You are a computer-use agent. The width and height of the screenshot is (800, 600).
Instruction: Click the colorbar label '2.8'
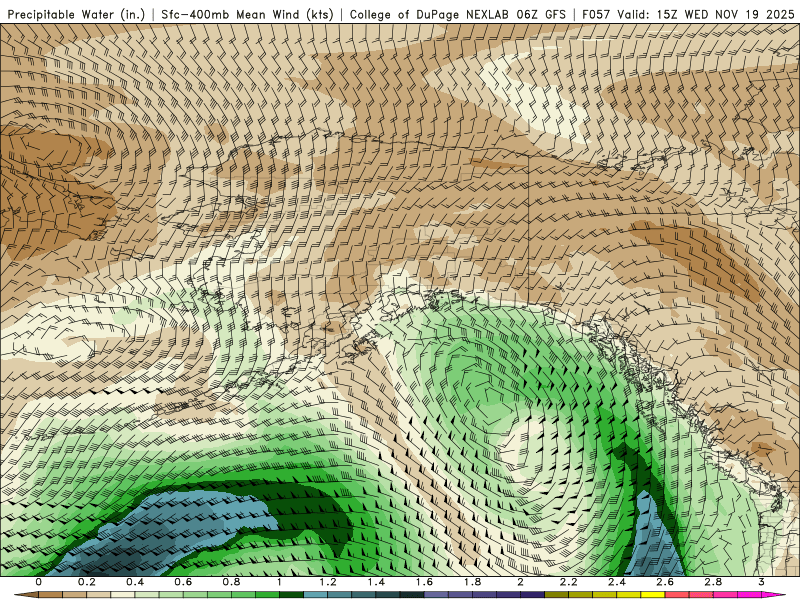[713, 582]
